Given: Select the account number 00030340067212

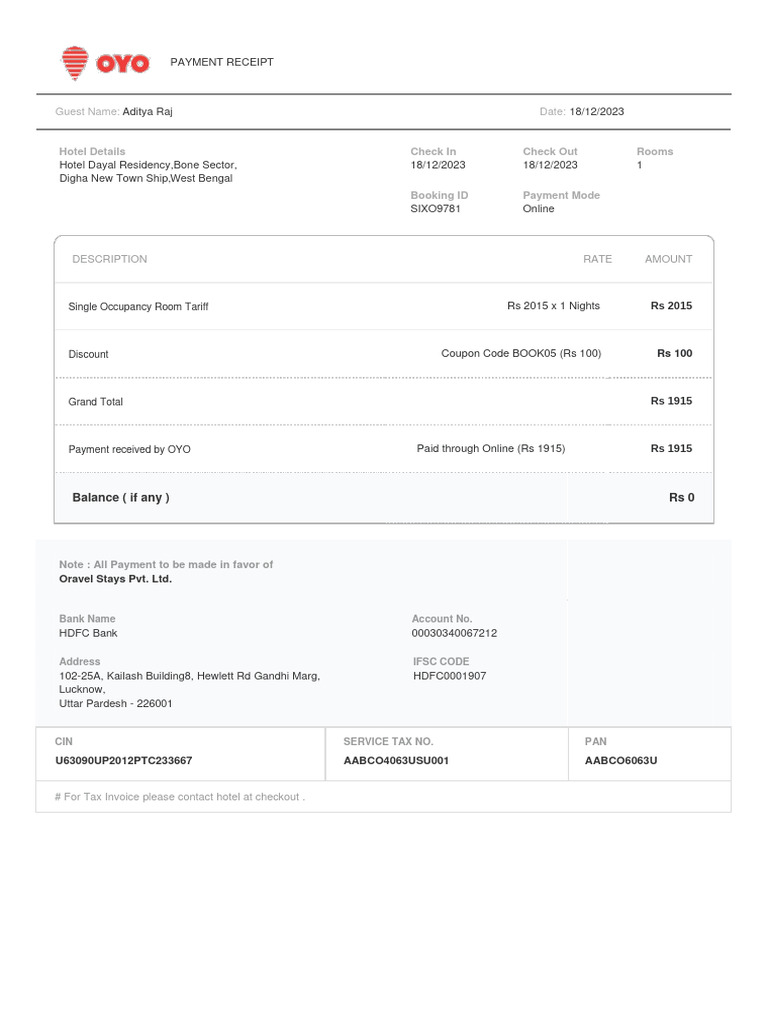Looking at the screenshot, I should click(x=454, y=633).
